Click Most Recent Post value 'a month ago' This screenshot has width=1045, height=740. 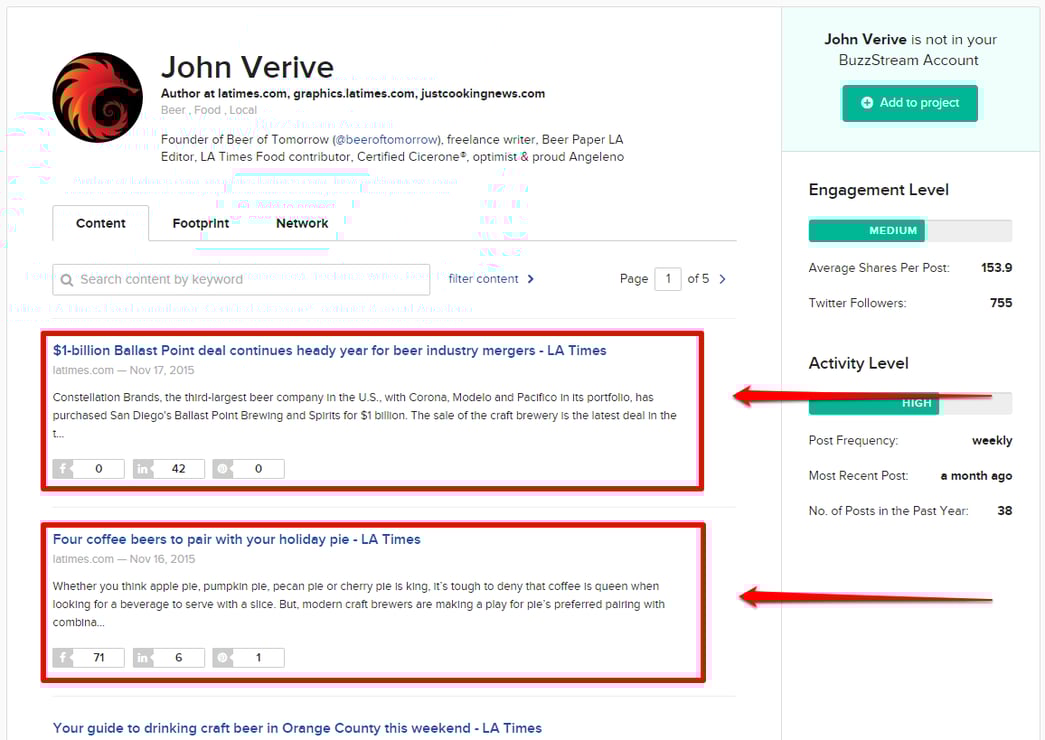click(x=976, y=475)
